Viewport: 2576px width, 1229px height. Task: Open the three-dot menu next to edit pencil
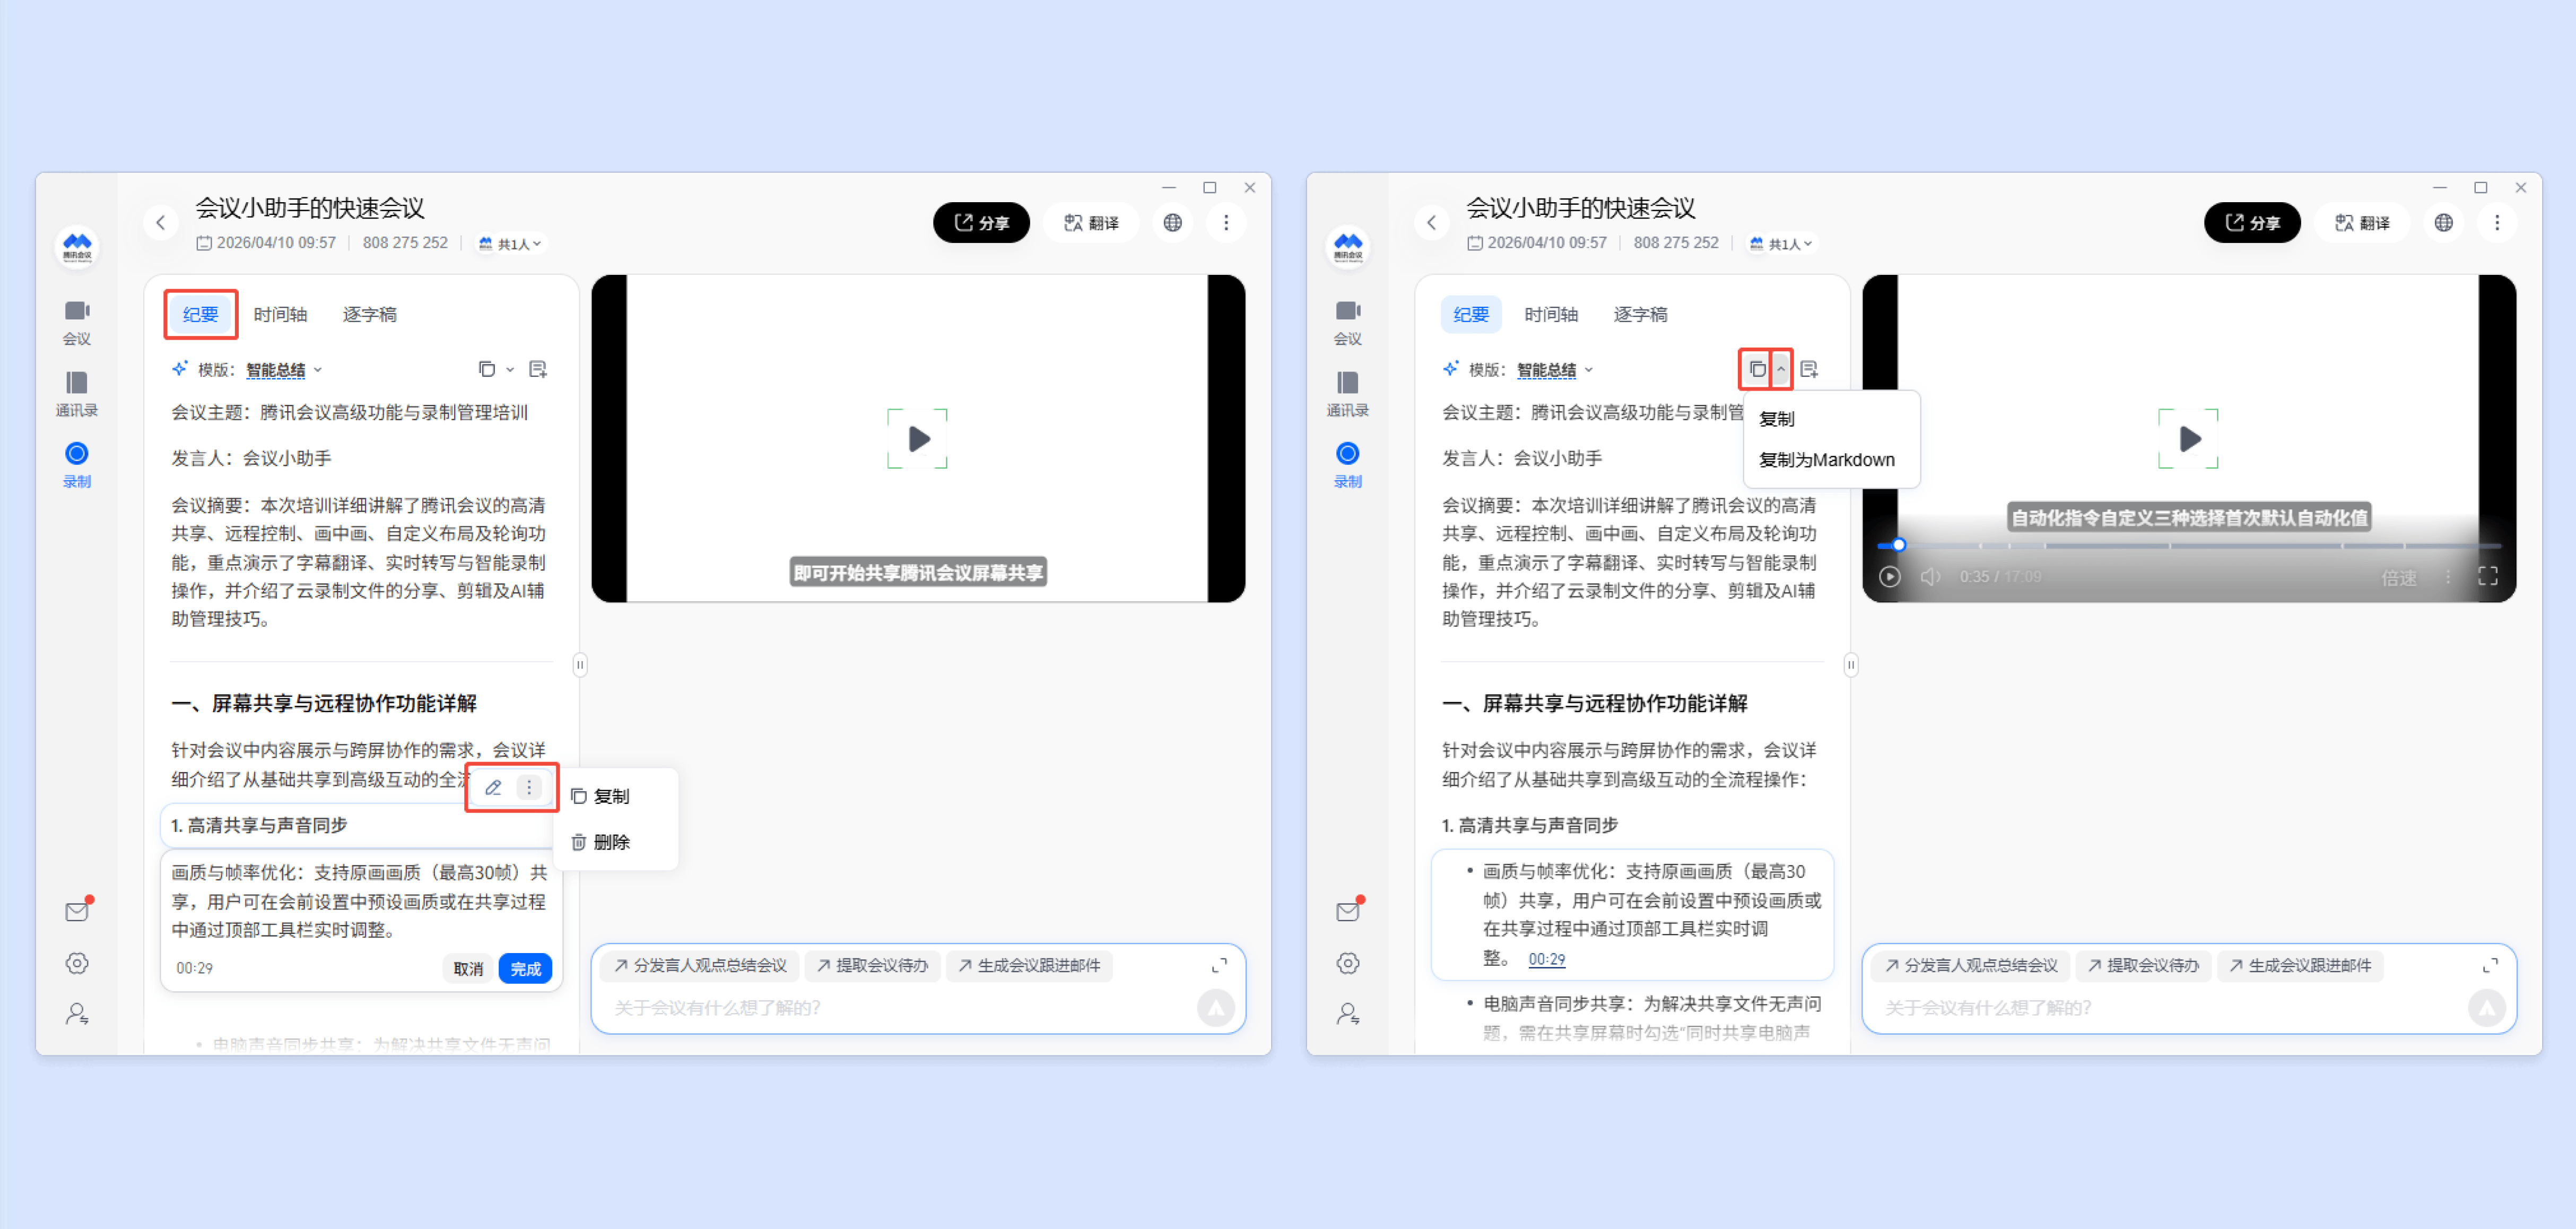click(x=529, y=788)
